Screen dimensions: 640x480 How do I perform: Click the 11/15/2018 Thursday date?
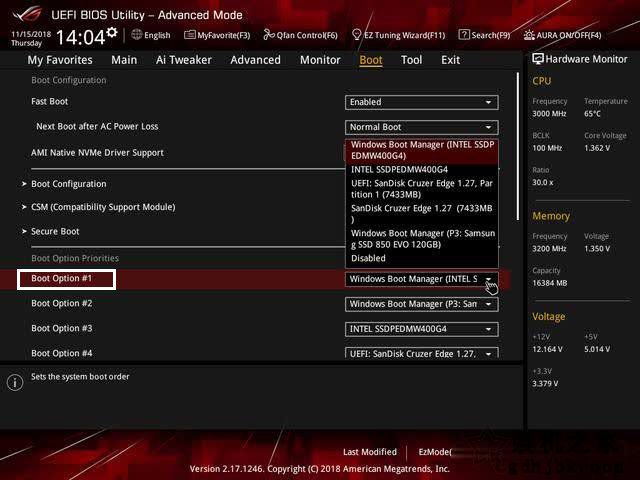click(x=31, y=38)
